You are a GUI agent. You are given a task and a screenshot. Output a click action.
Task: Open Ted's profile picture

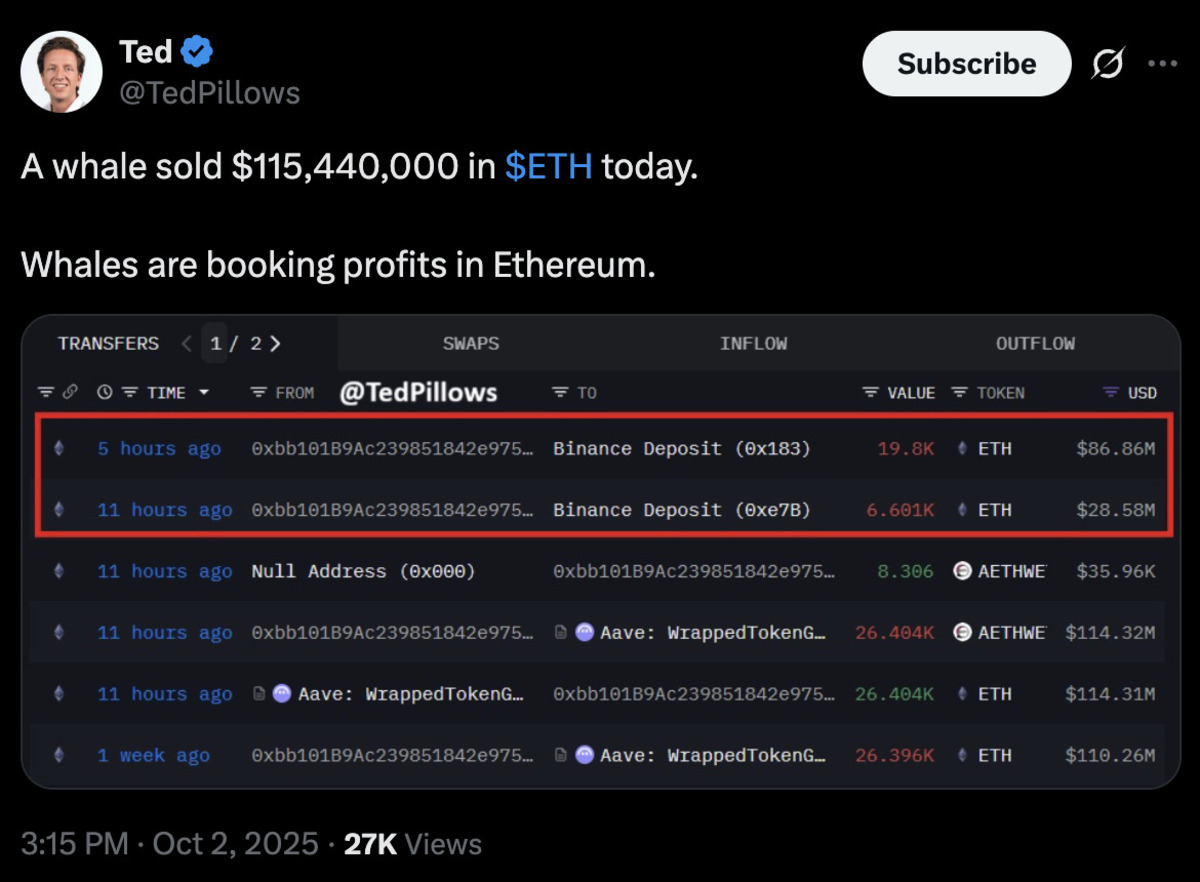pyautogui.click(x=62, y=71)
